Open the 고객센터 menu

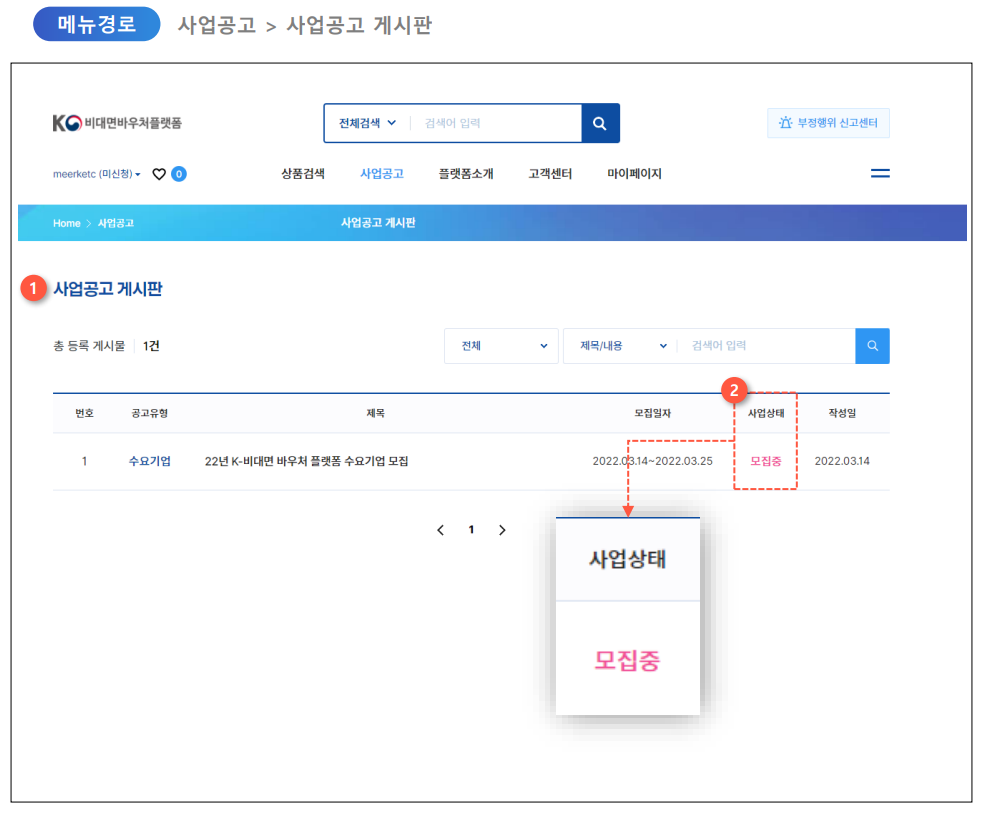tap(550, 173)
